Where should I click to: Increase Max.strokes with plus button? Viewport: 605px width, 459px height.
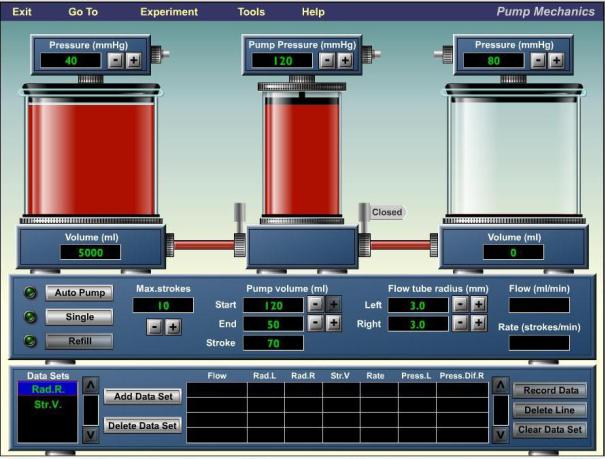[173, 327]
